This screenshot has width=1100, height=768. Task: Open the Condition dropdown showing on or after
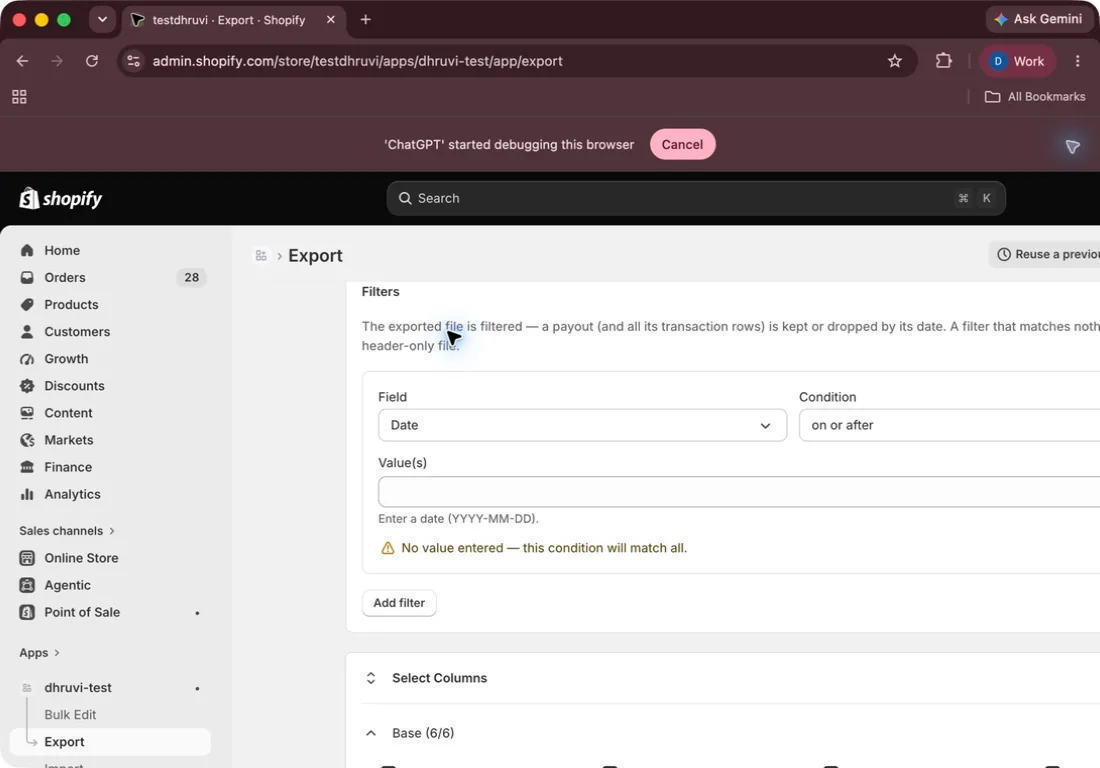click(949, 425)
